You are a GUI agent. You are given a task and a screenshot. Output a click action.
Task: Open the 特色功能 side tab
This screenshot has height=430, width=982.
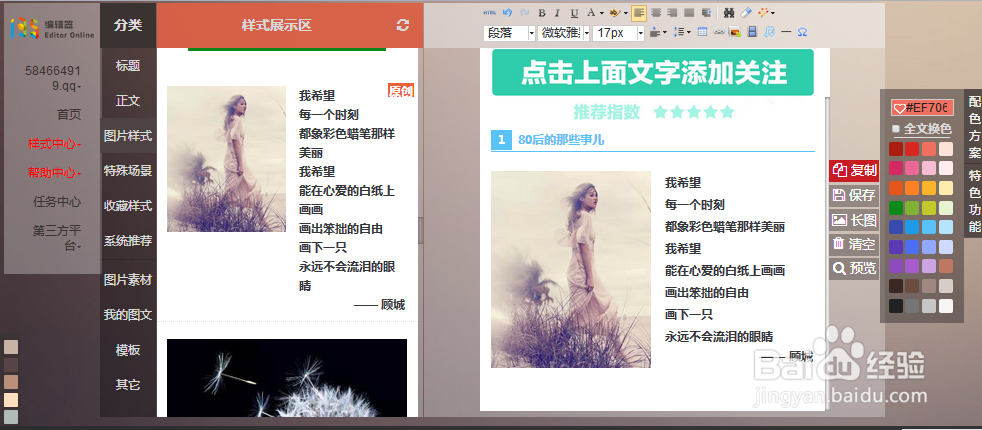[974, 200]
